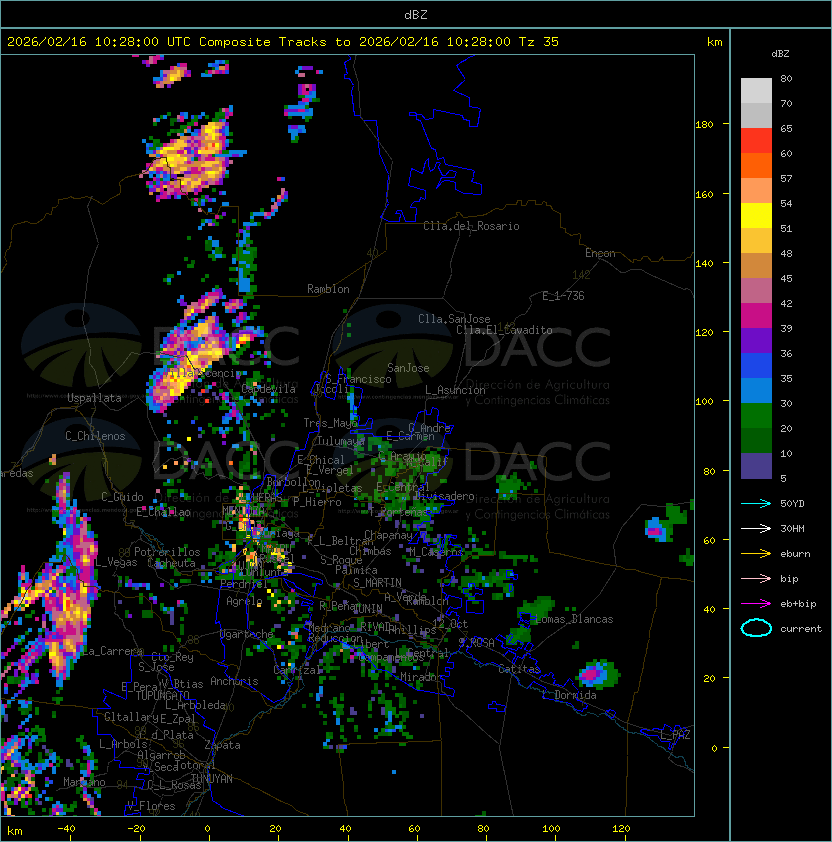The width and height of the screenshot is (832, 842).
Task: Click the 'Zapata' map label
Action: click(222, 745)
